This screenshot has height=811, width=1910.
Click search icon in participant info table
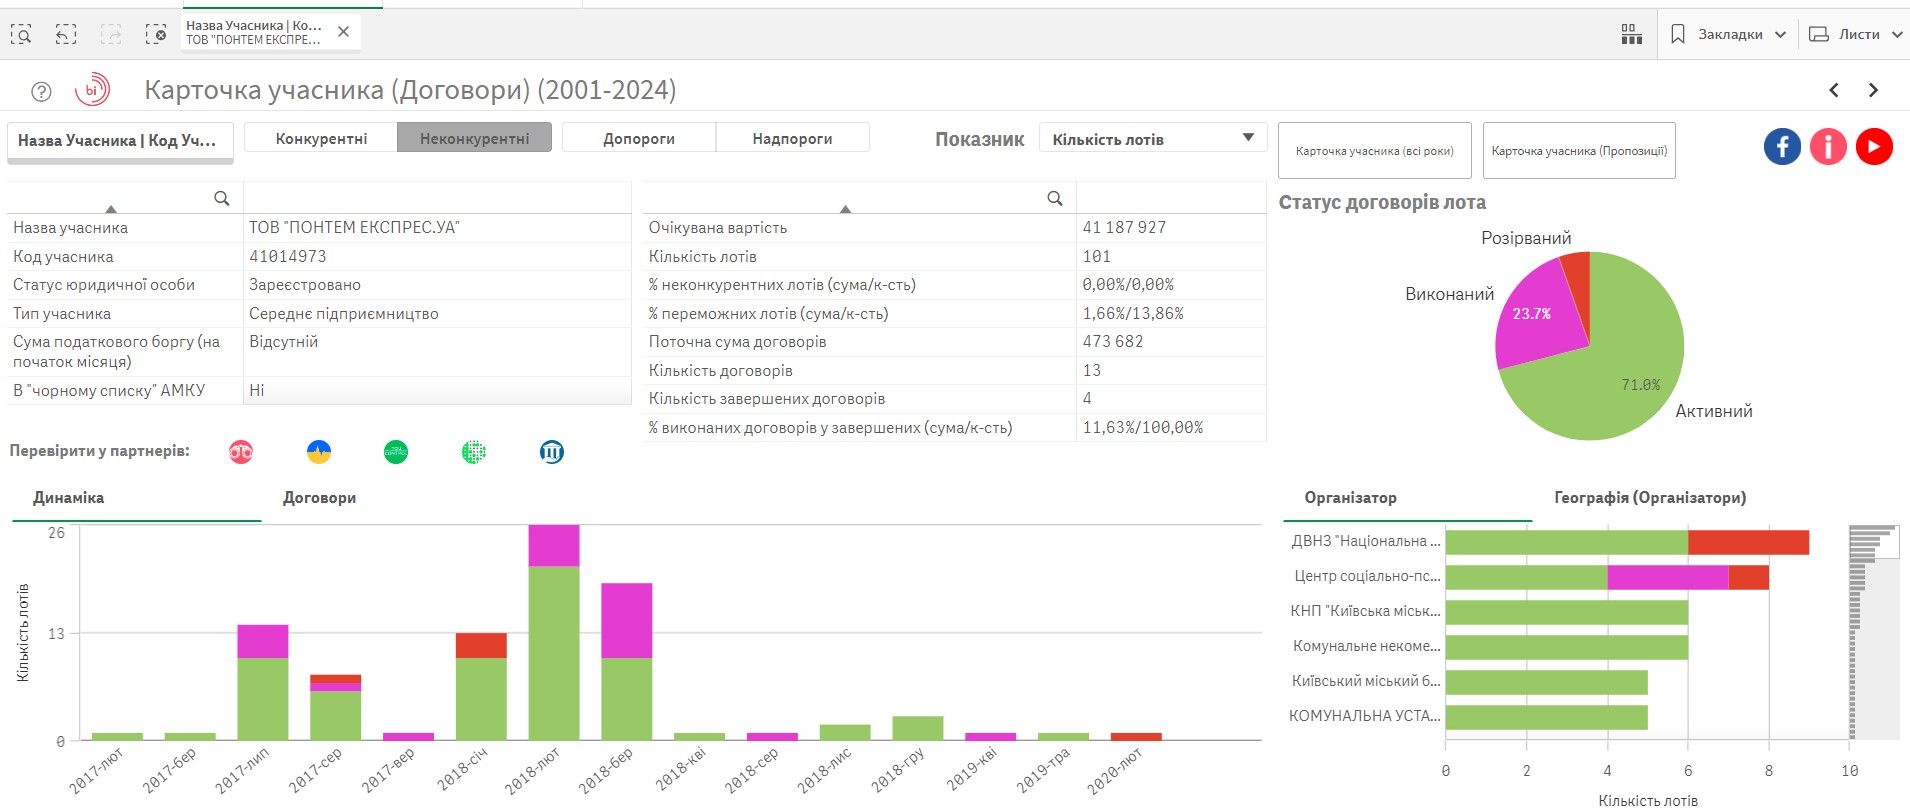pyautogui.click(x=222, y=198)
